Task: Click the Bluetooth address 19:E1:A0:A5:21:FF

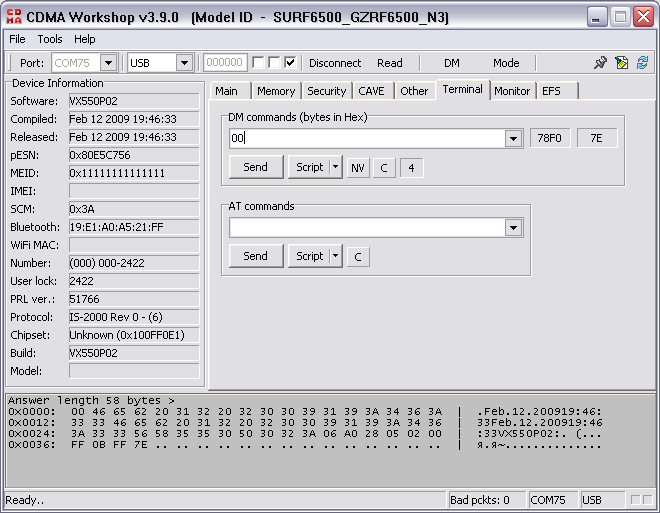Action: tap(134, 227)
